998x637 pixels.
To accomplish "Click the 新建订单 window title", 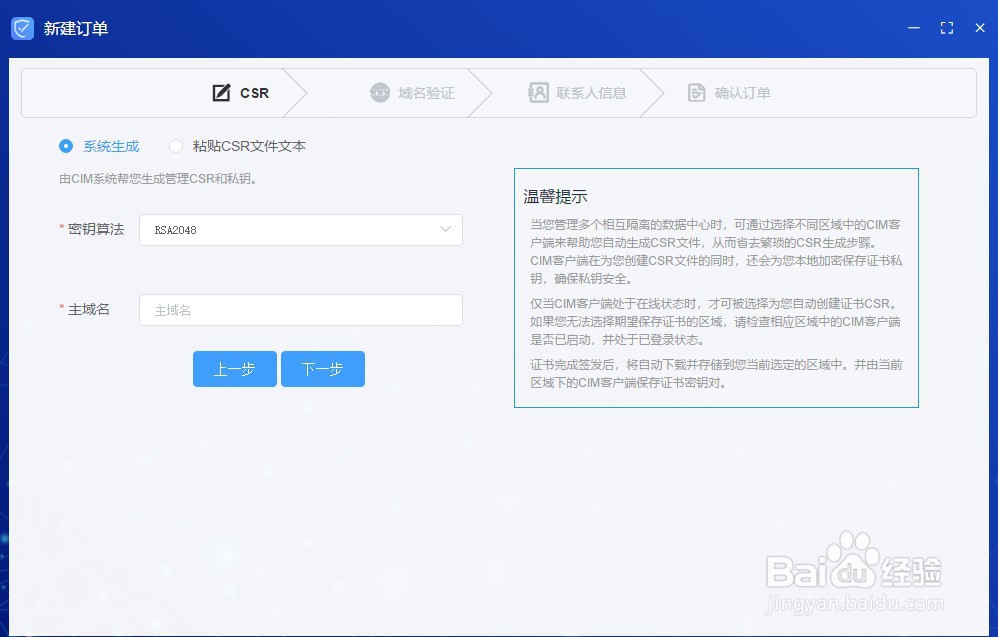I will [76, 29].
